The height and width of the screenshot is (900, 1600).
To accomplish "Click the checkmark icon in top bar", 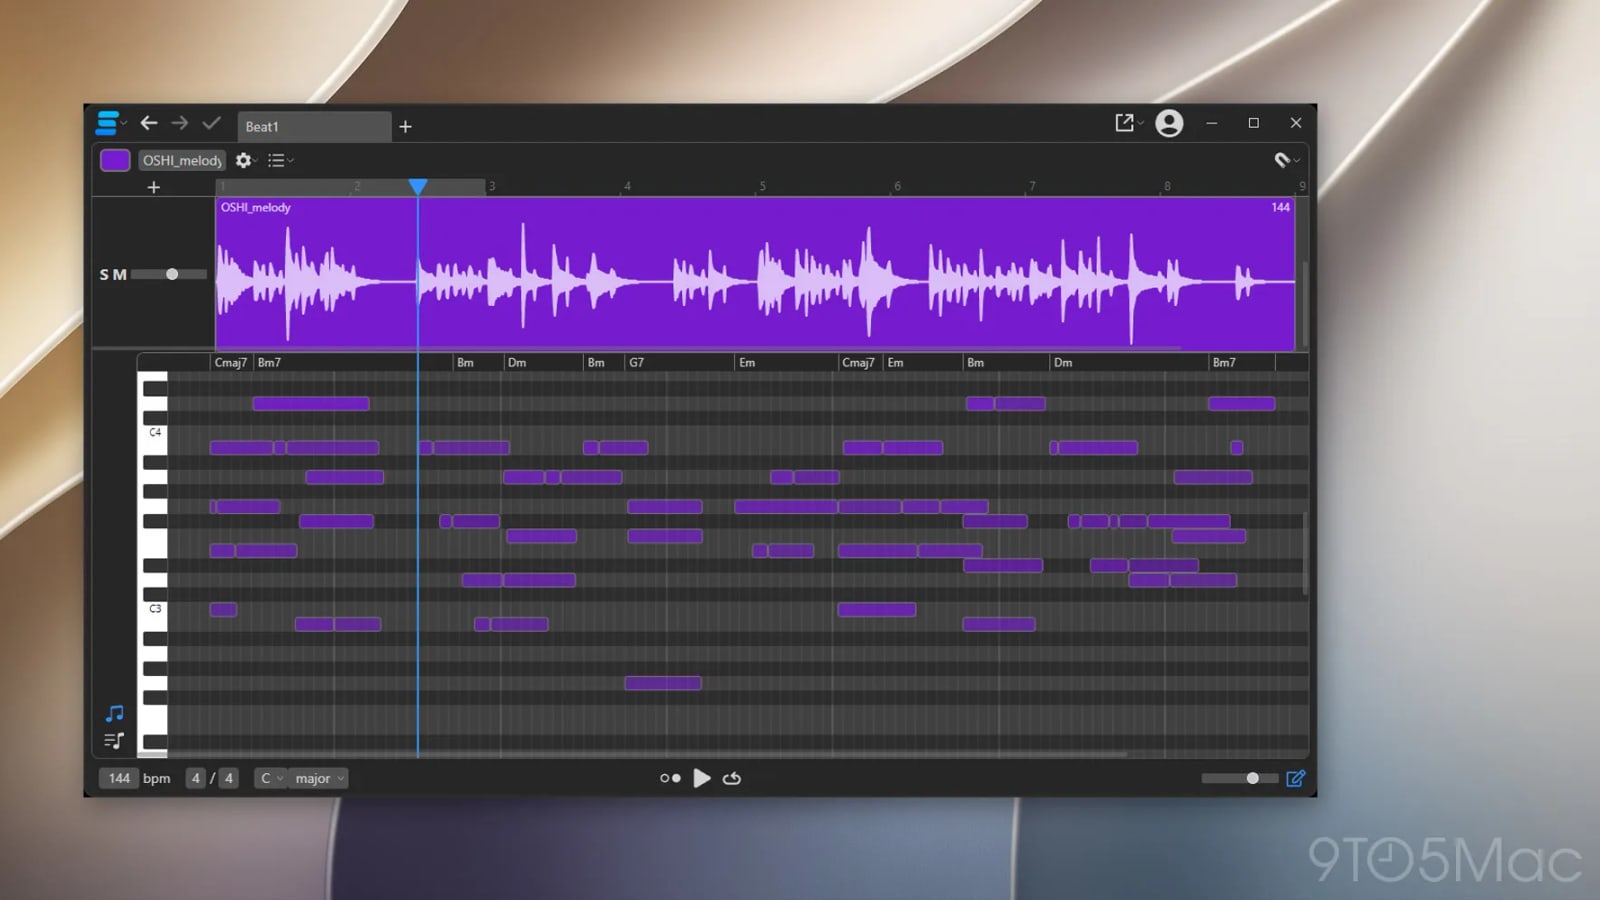I will [211, 123].
